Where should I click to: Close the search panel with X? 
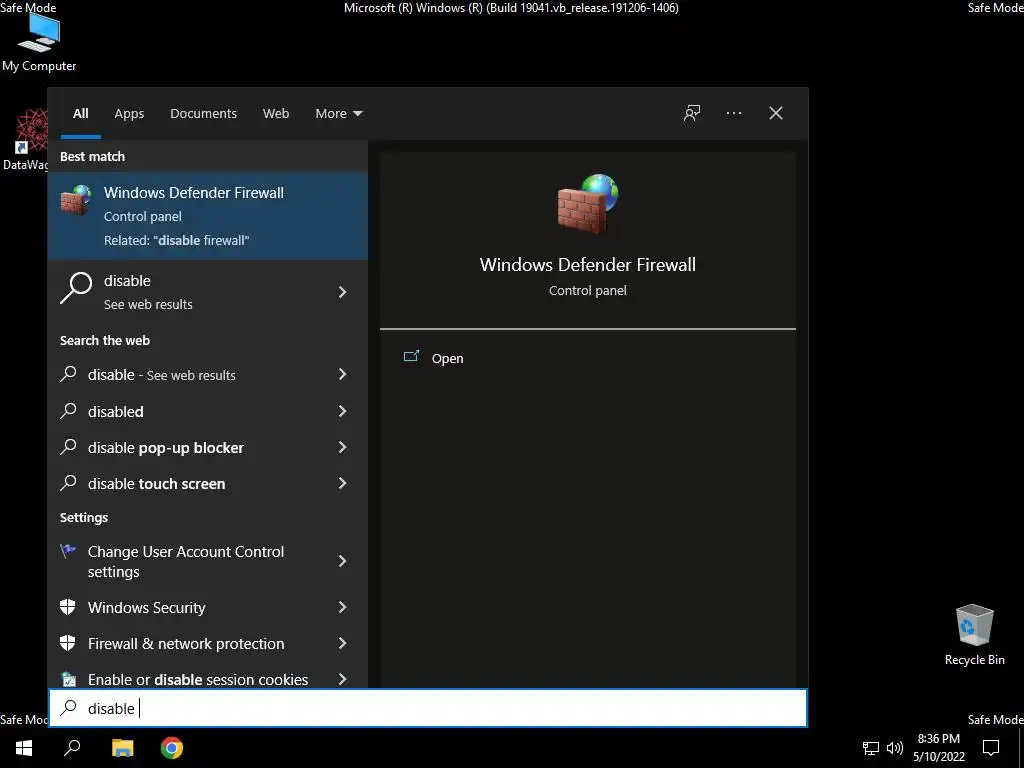tap(776, 113)
